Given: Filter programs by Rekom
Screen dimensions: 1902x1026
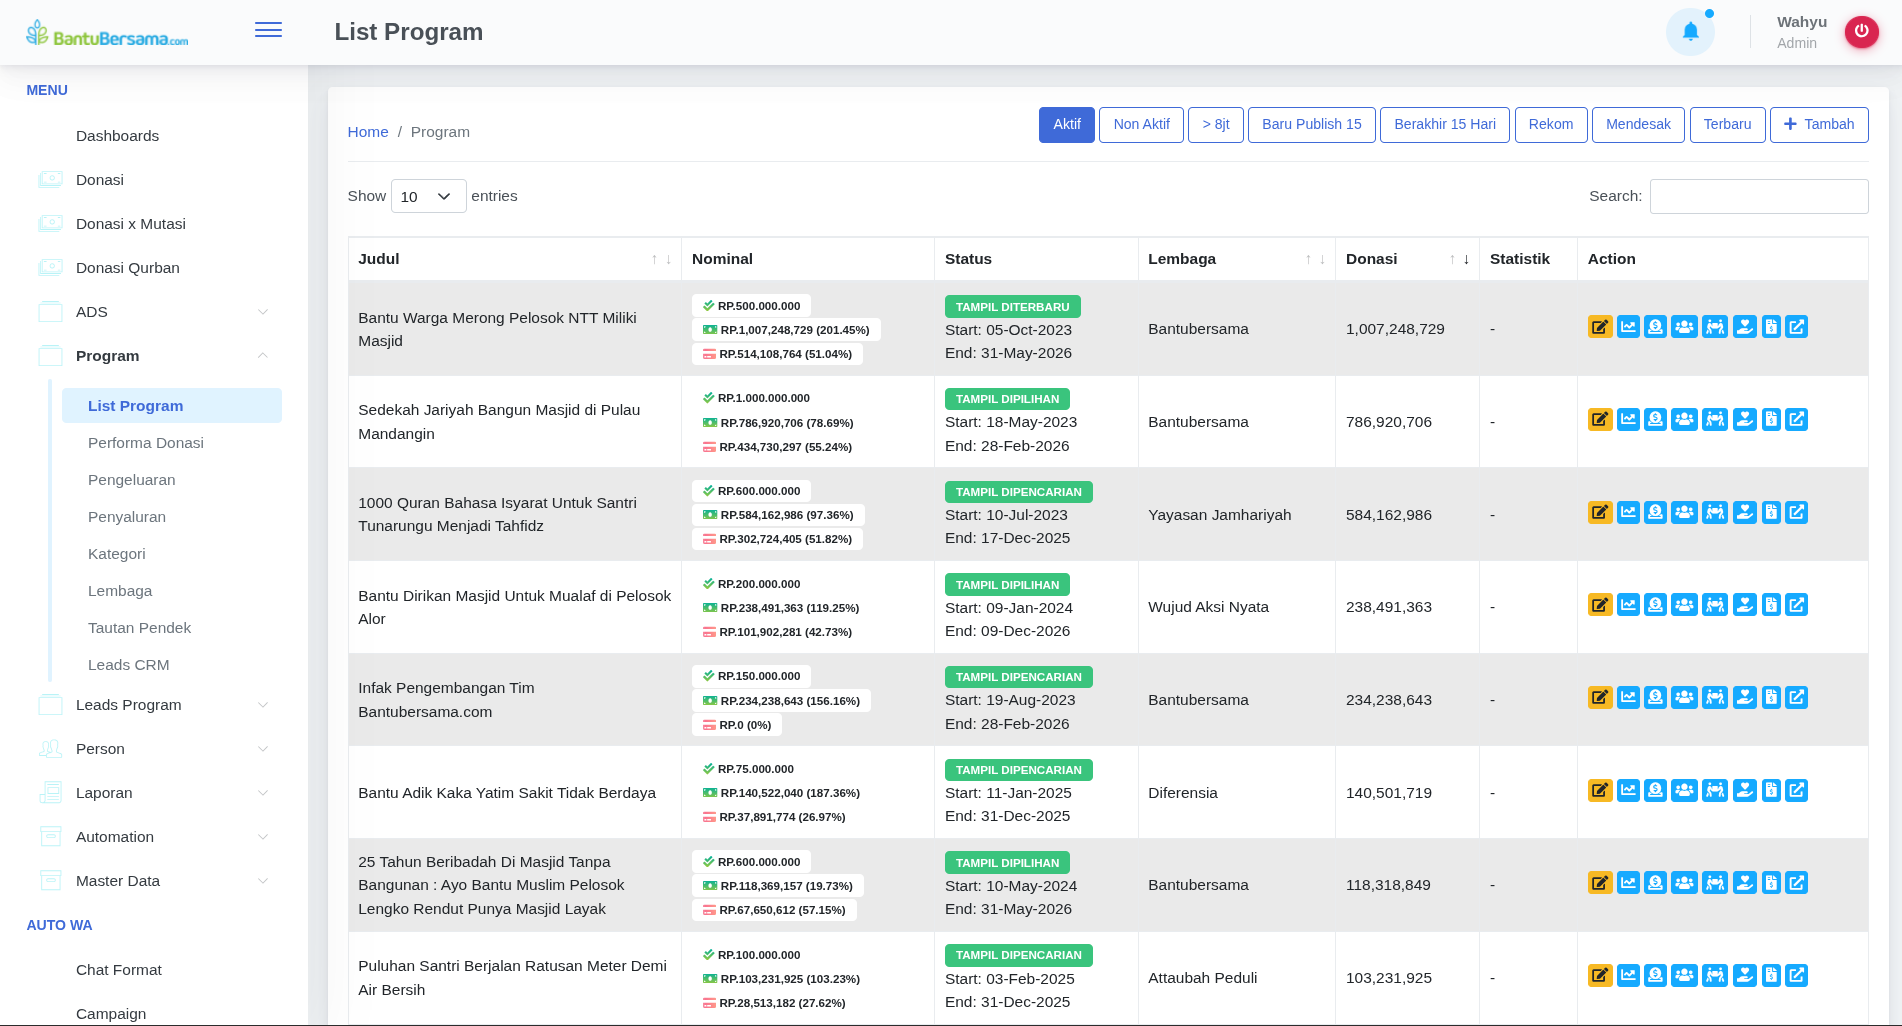Looking at the screenshot, I should click(1551, 125).
